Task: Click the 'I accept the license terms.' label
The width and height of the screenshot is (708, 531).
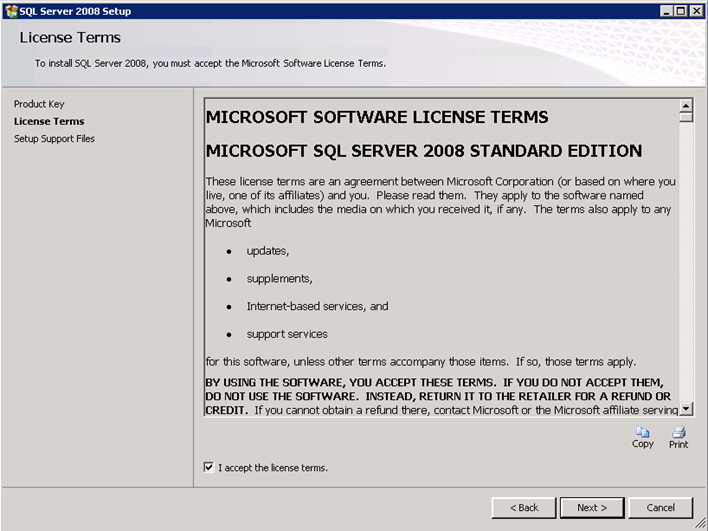Action: [273, 468]
